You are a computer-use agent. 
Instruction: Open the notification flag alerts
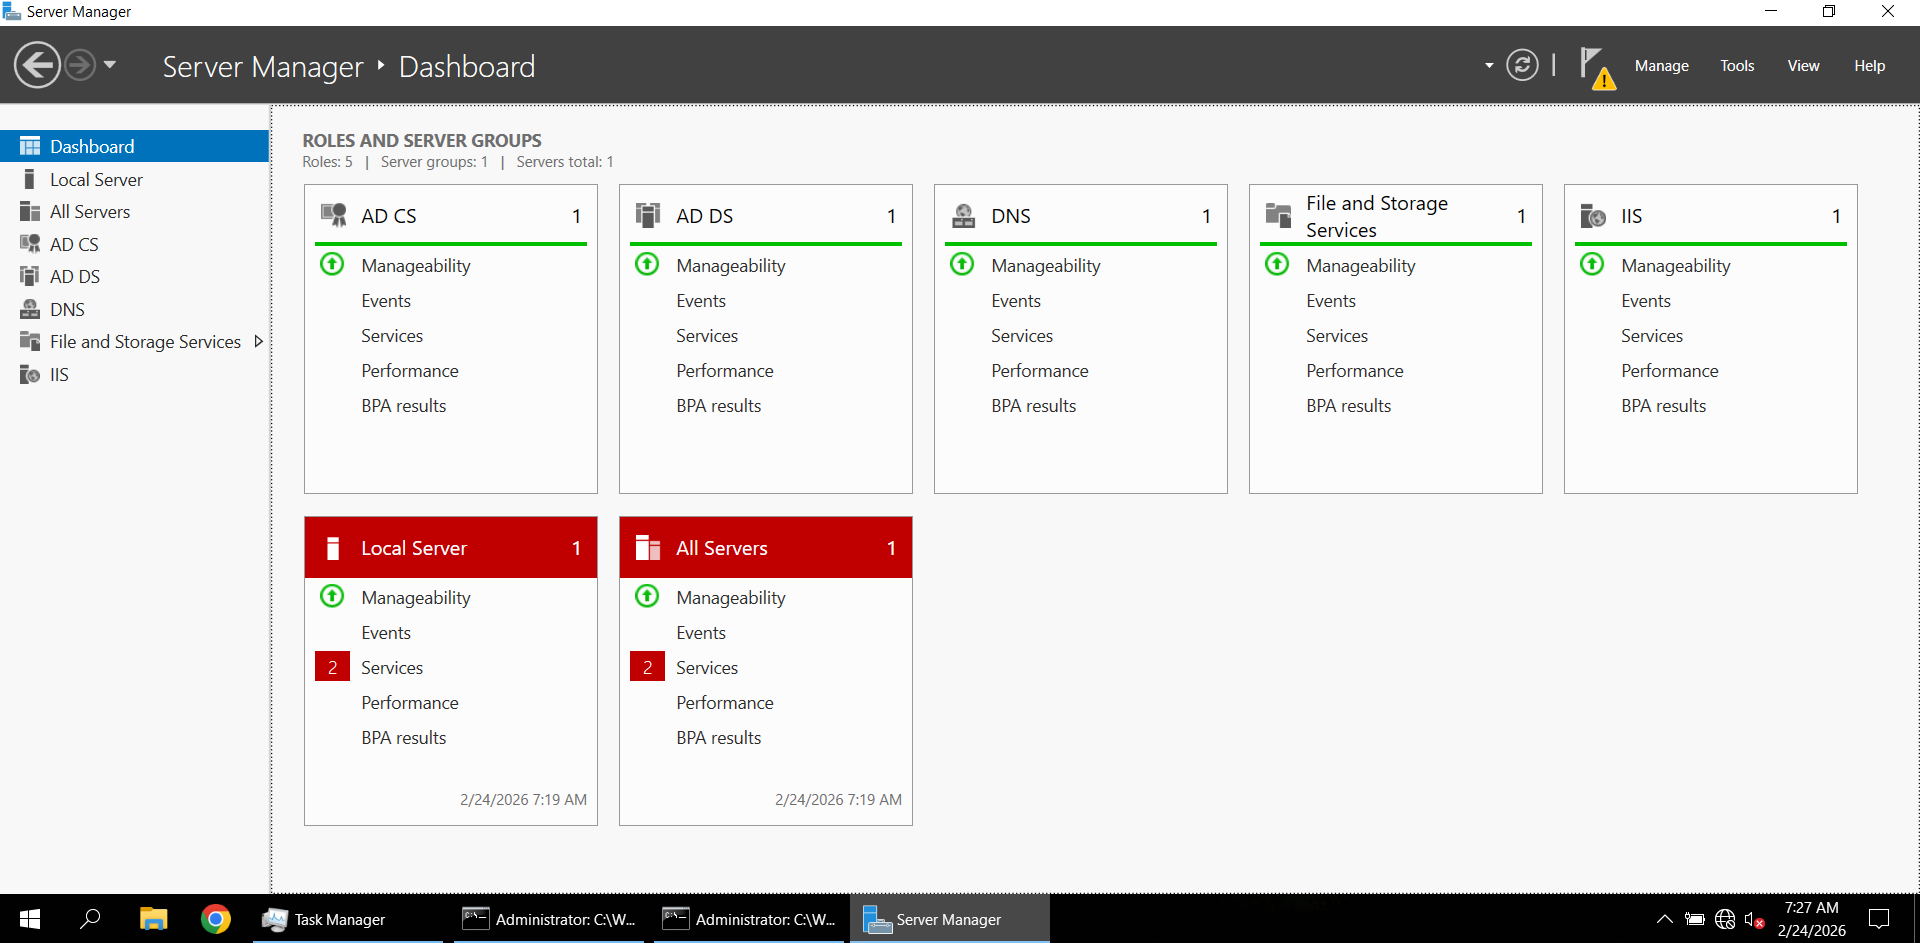1596,66
